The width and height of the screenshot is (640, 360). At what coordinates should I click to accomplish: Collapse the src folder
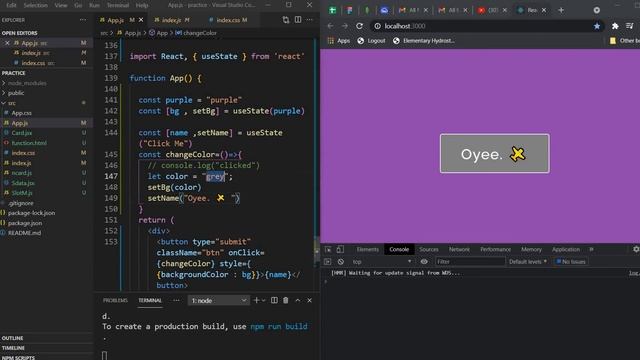(12, 103)
